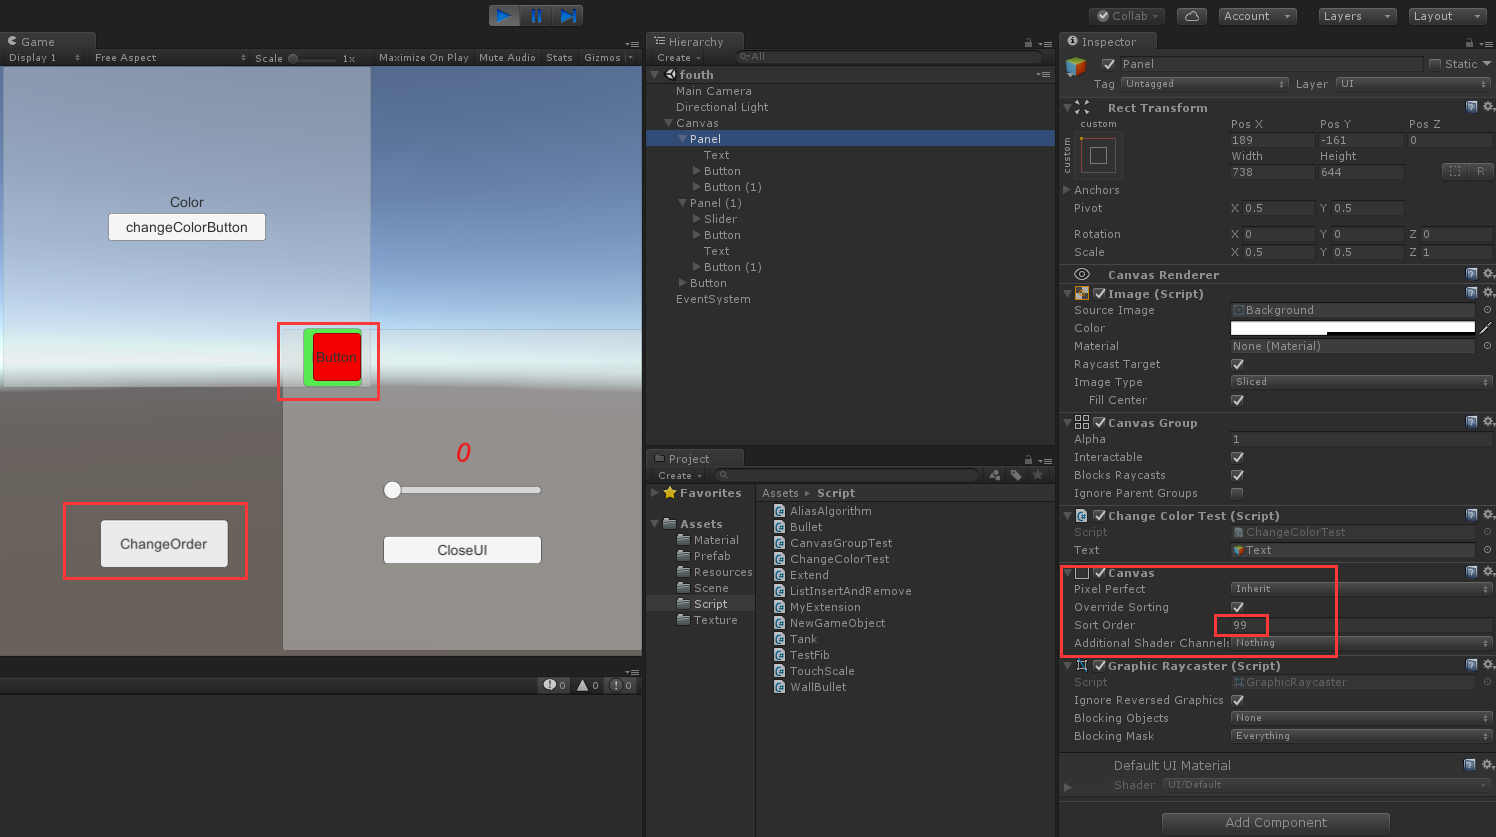Click the Step frame button
The width and height of the screenshot is (1496, 837).
(x=568, y=15)
